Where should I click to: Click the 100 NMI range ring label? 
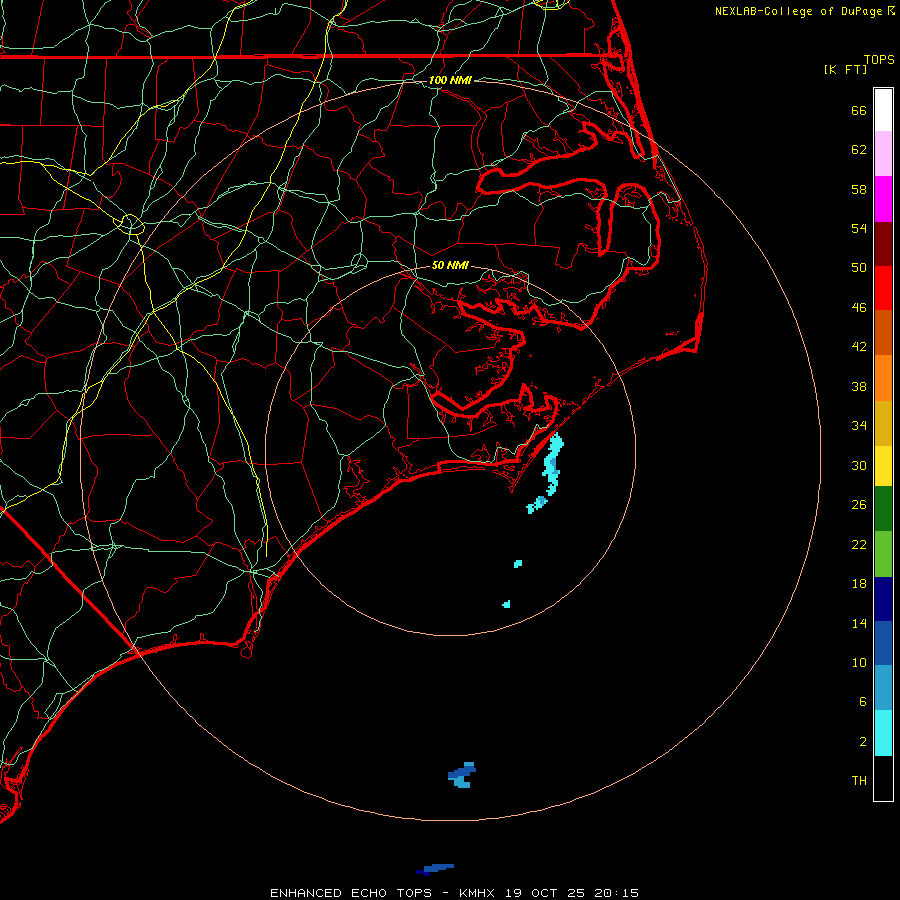point(450,80)
